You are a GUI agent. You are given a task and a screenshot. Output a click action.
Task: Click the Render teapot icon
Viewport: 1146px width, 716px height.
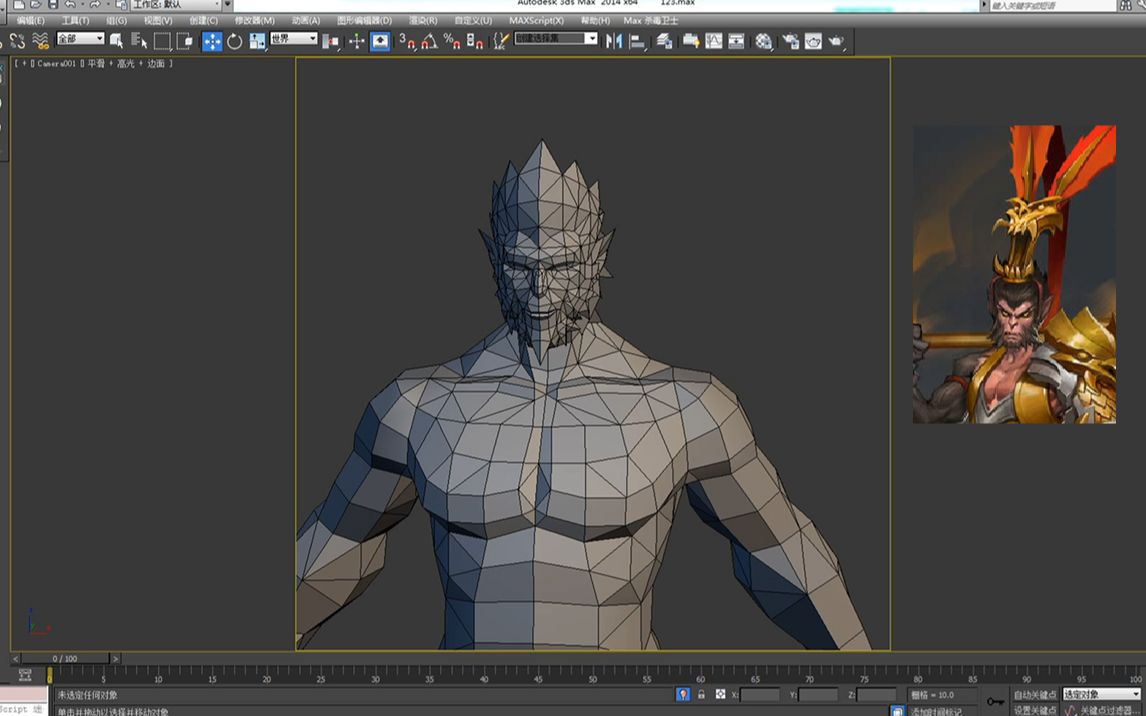click(836, 41)
